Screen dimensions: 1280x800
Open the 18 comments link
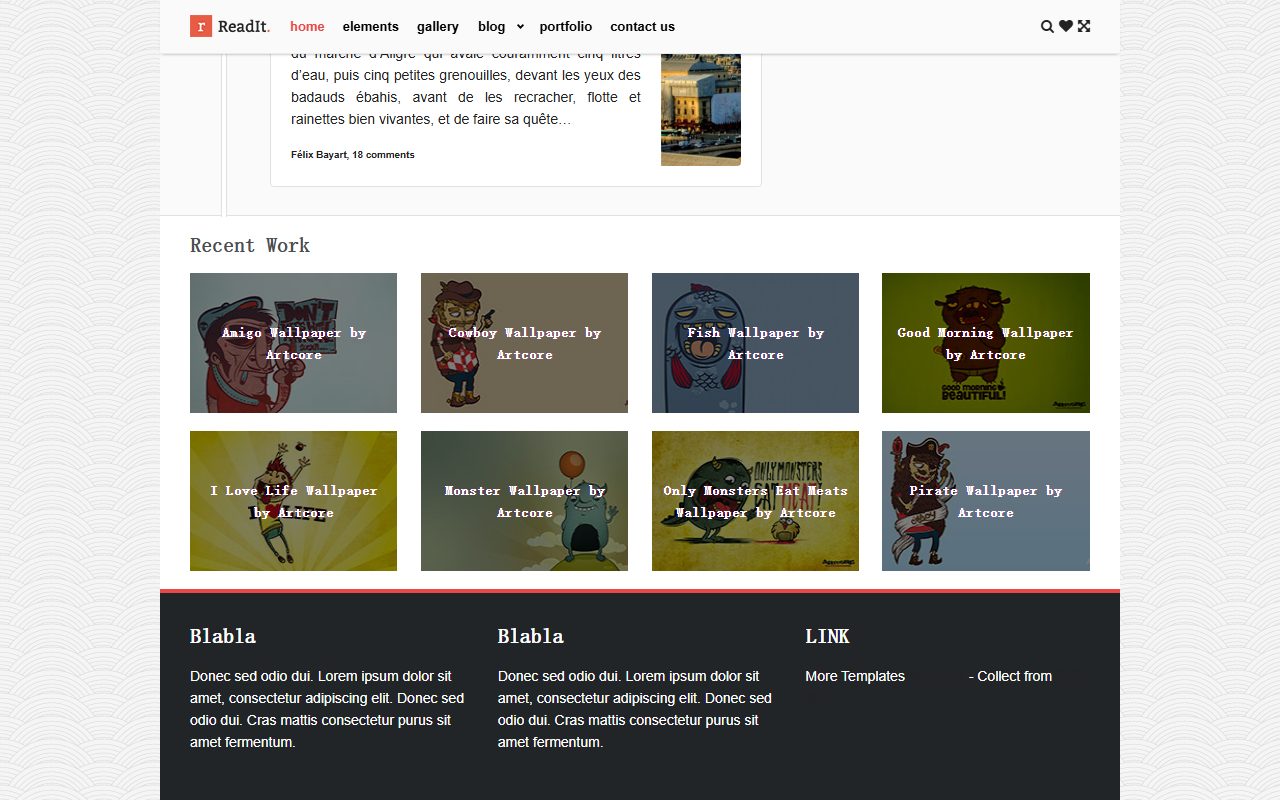[383, 155]
